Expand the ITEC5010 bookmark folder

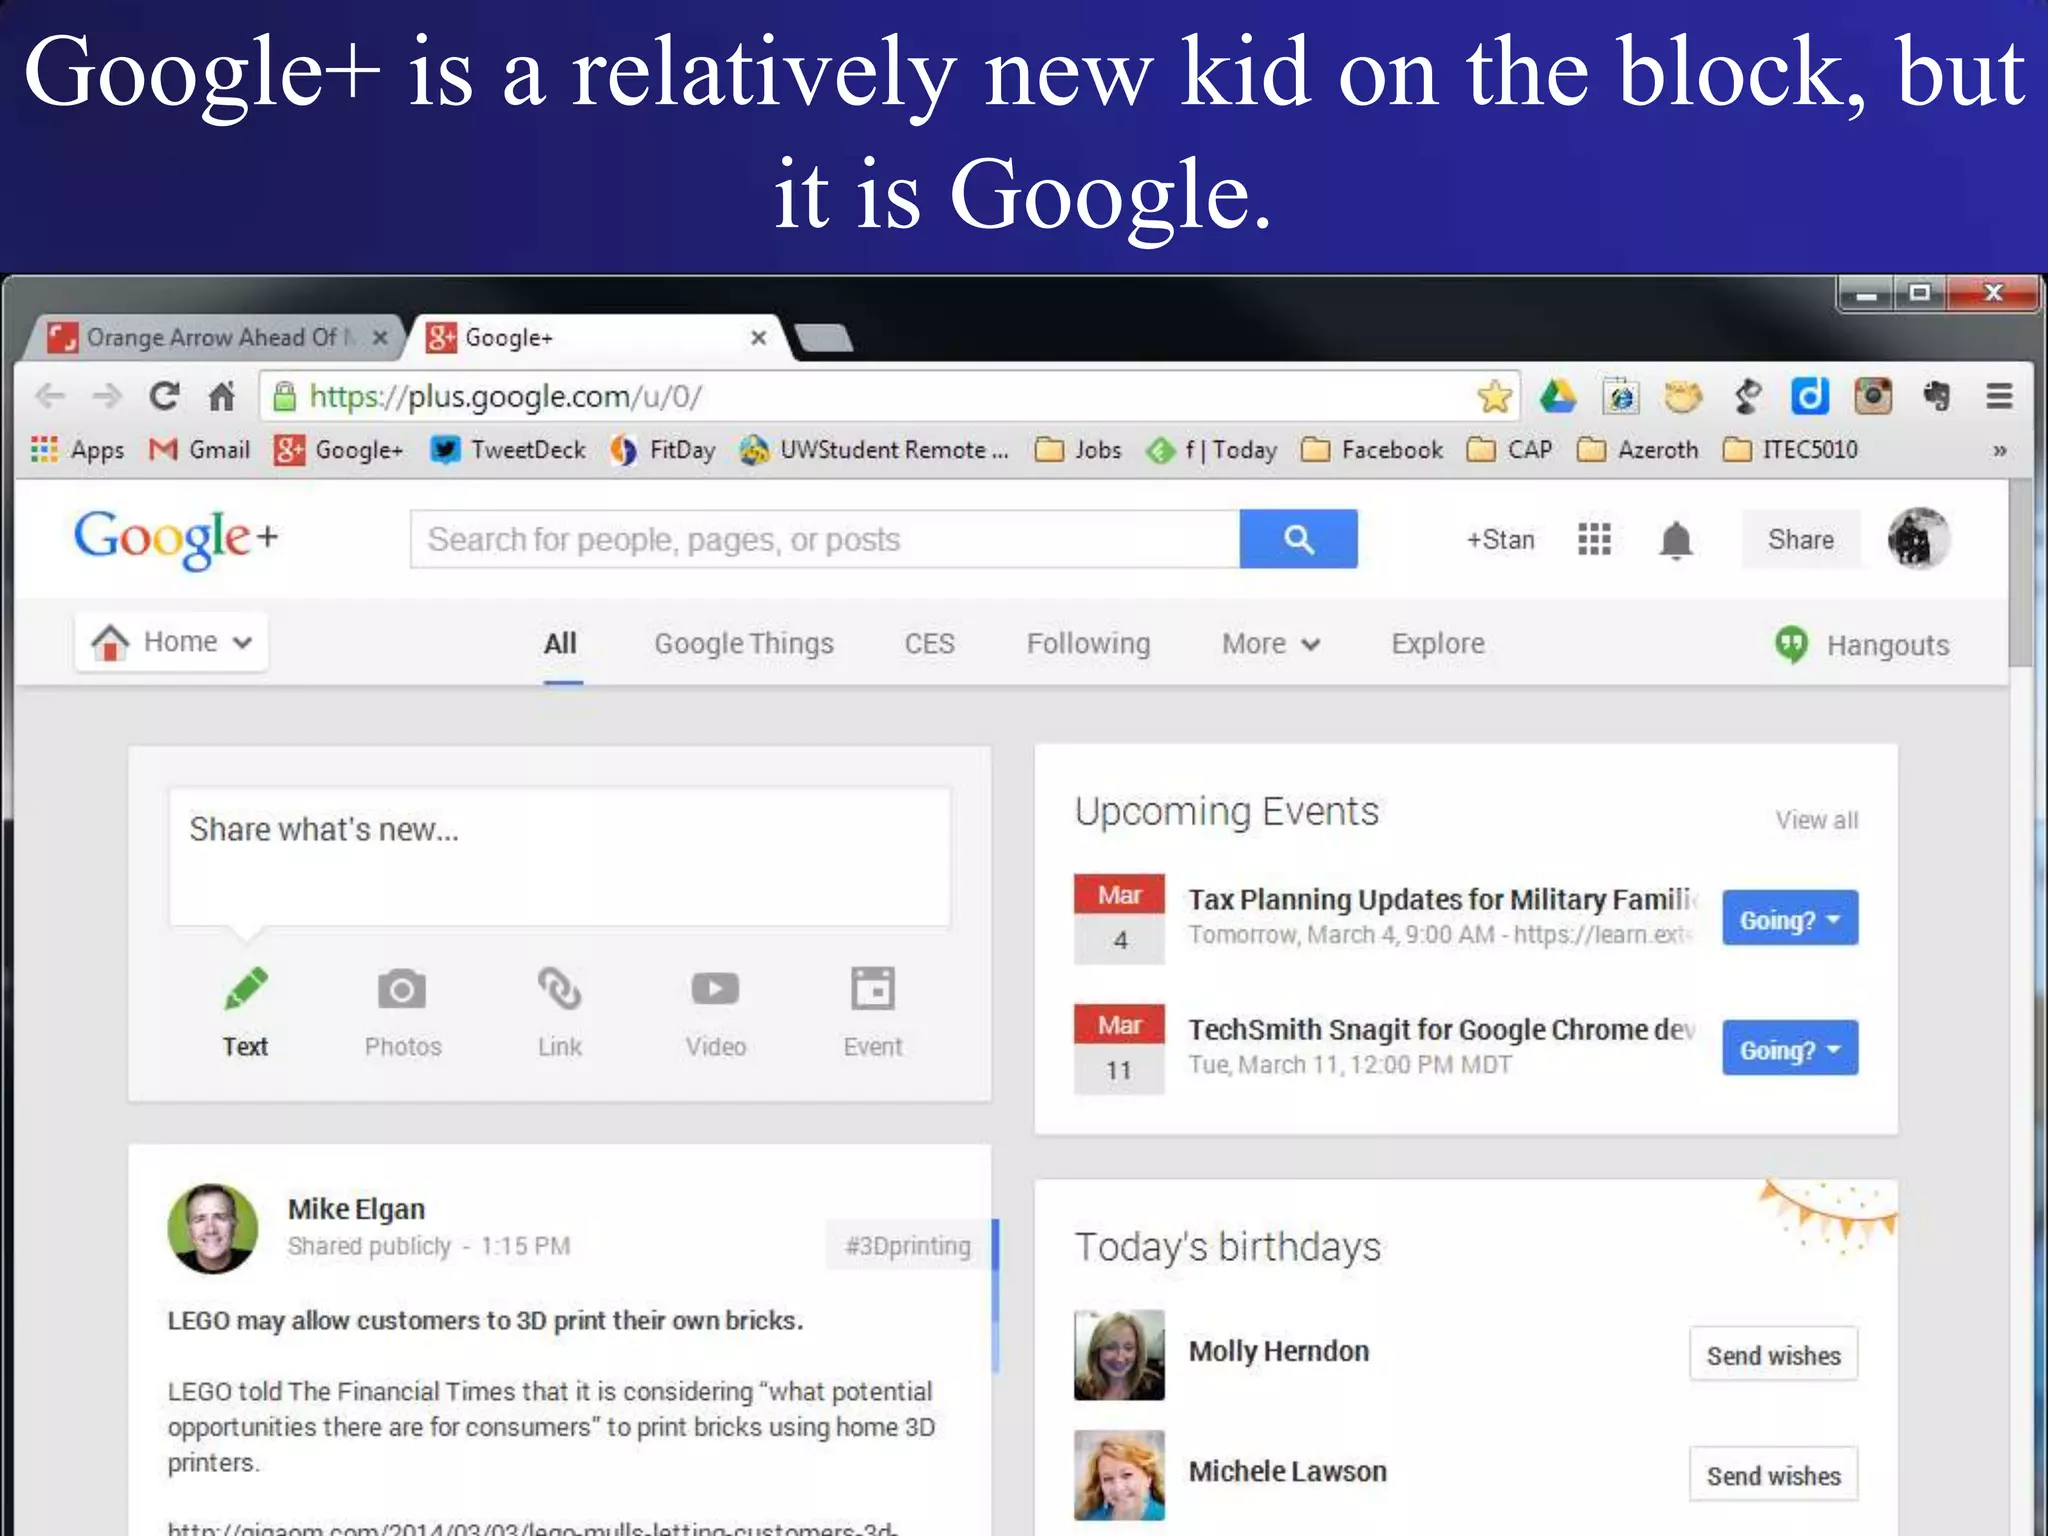(1791, 450)
